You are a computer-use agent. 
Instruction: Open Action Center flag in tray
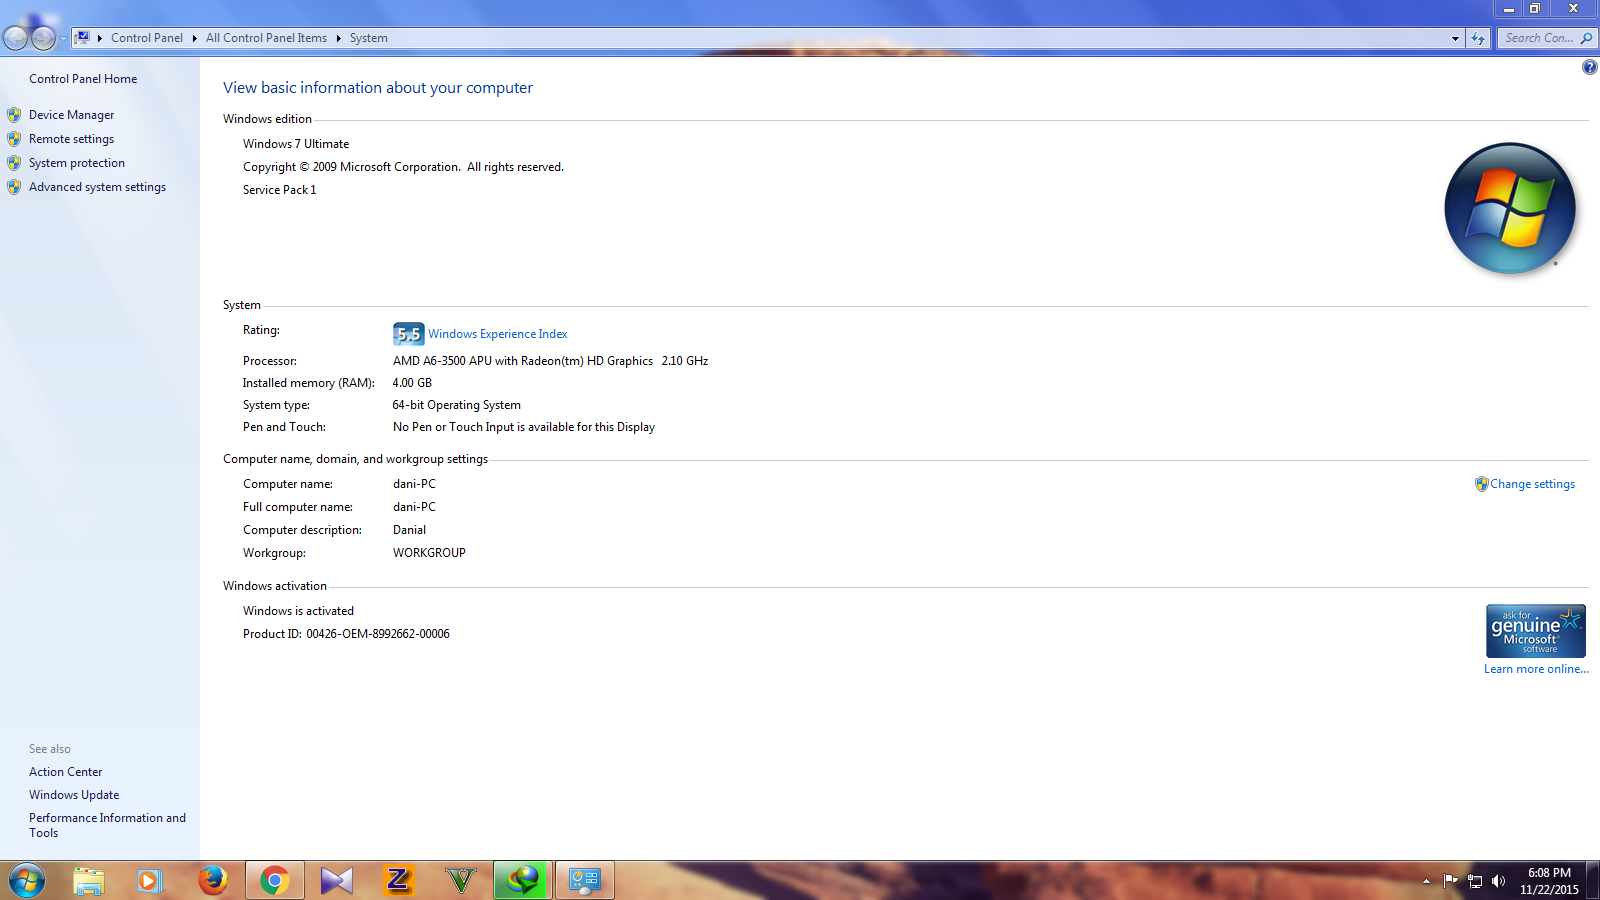(x=1450, y=881)
